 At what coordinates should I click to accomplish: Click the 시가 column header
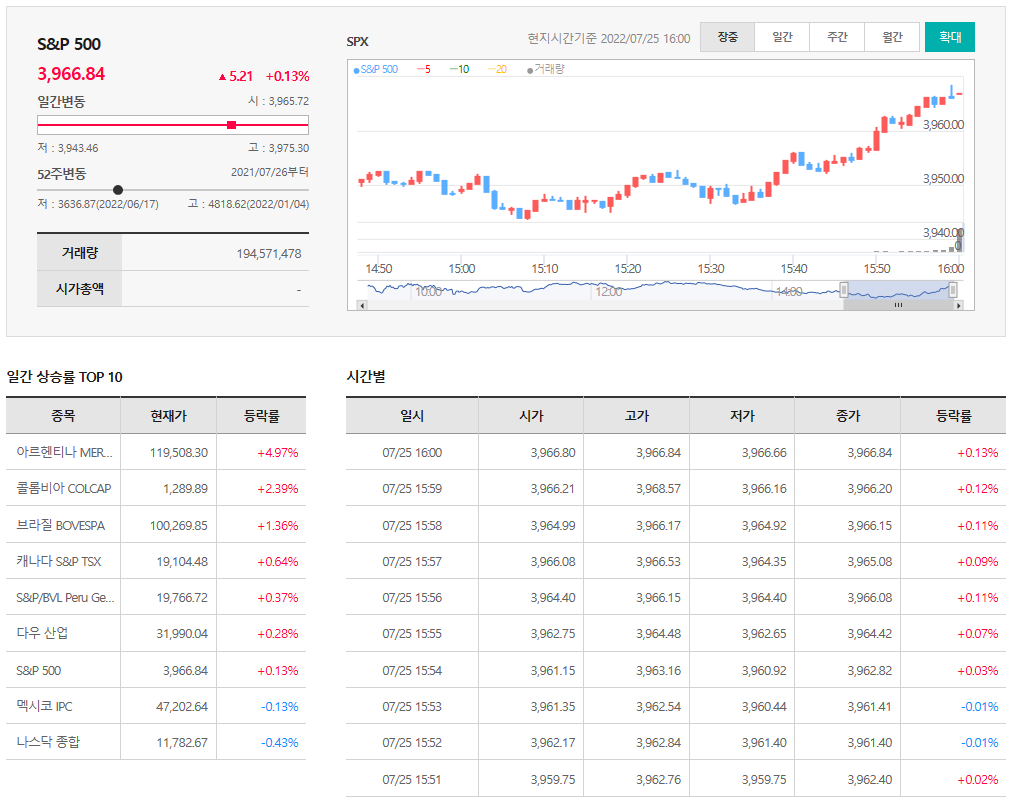pos(531,416)
